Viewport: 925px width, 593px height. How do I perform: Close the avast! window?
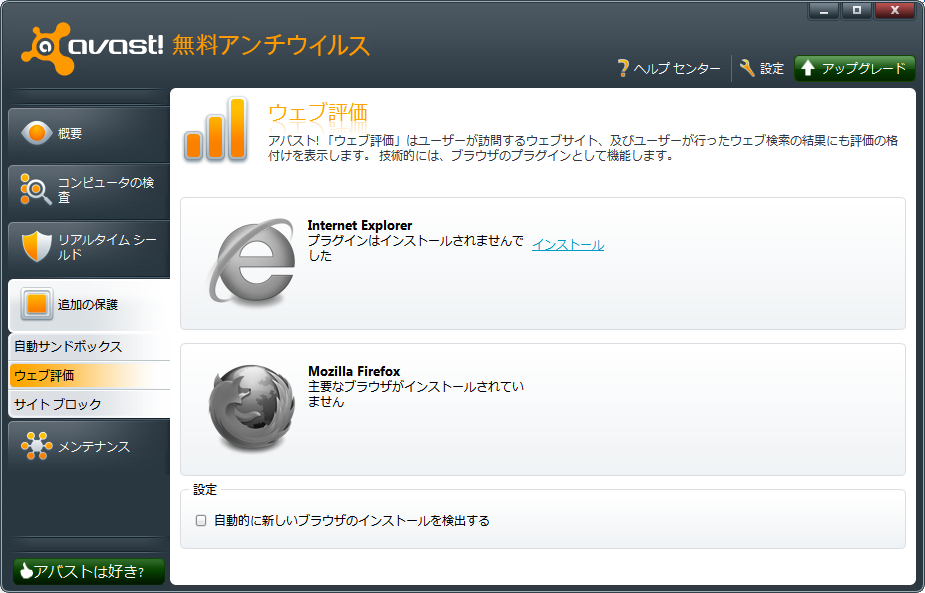click(895, 11)
